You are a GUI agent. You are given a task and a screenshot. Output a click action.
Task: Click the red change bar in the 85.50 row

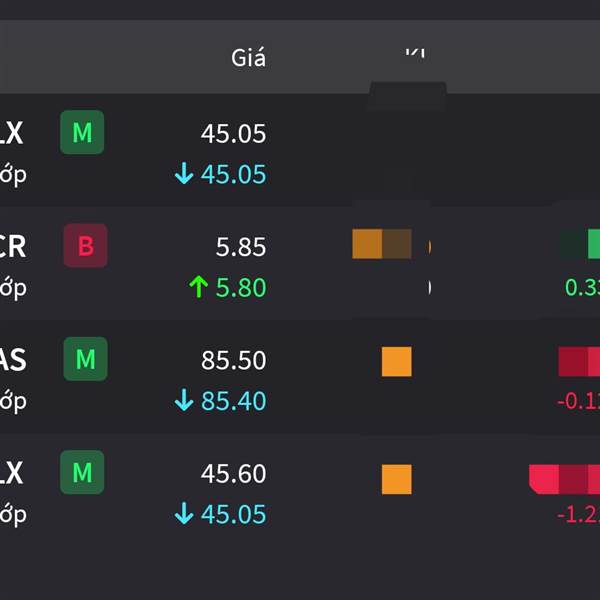pos(579,361)
